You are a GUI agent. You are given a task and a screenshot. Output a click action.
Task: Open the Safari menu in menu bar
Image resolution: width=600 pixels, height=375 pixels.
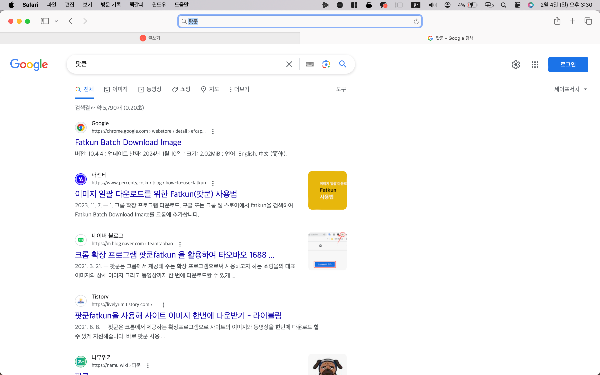(30, 5)
